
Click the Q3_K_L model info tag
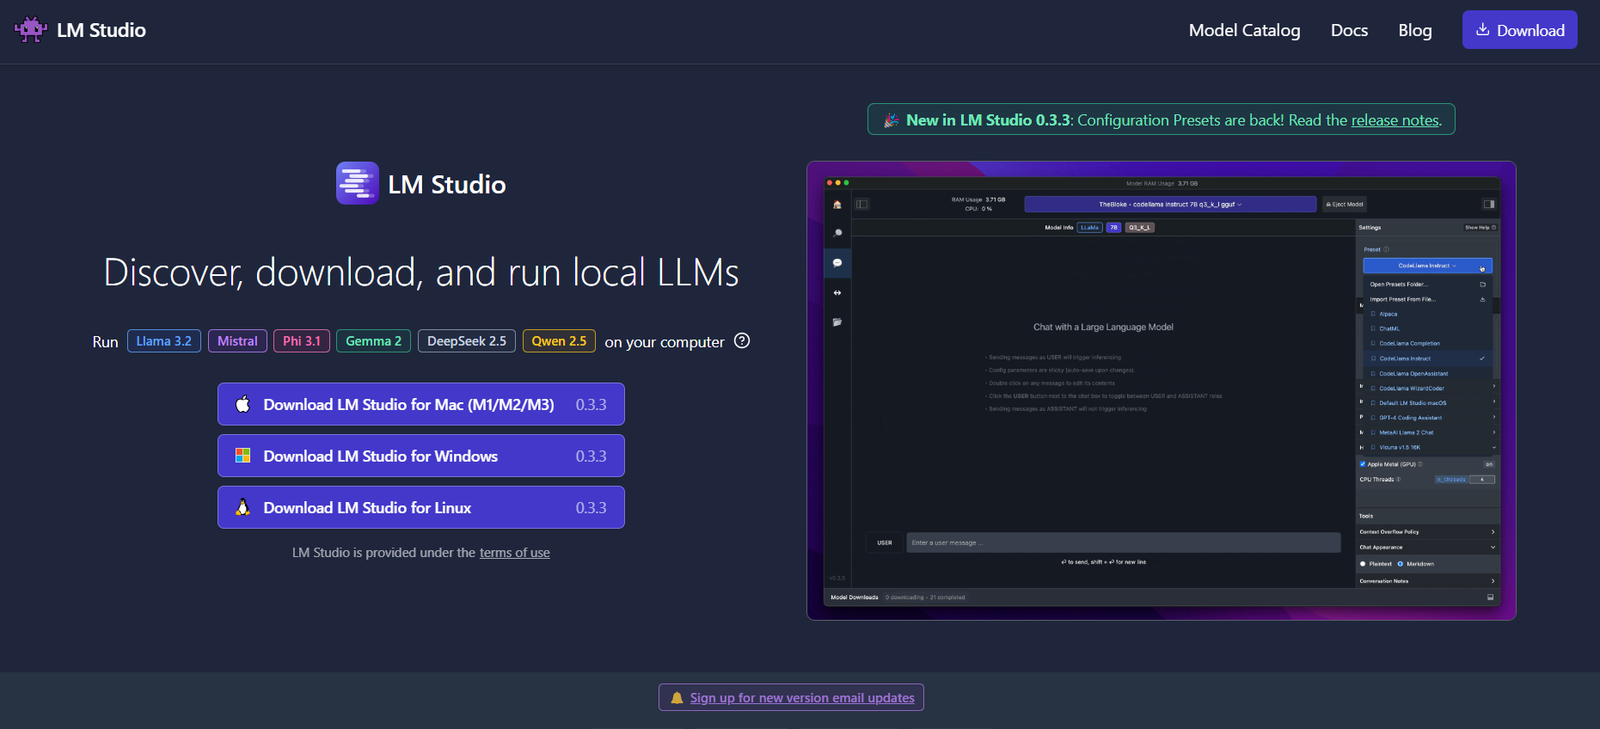point(1140,227)
